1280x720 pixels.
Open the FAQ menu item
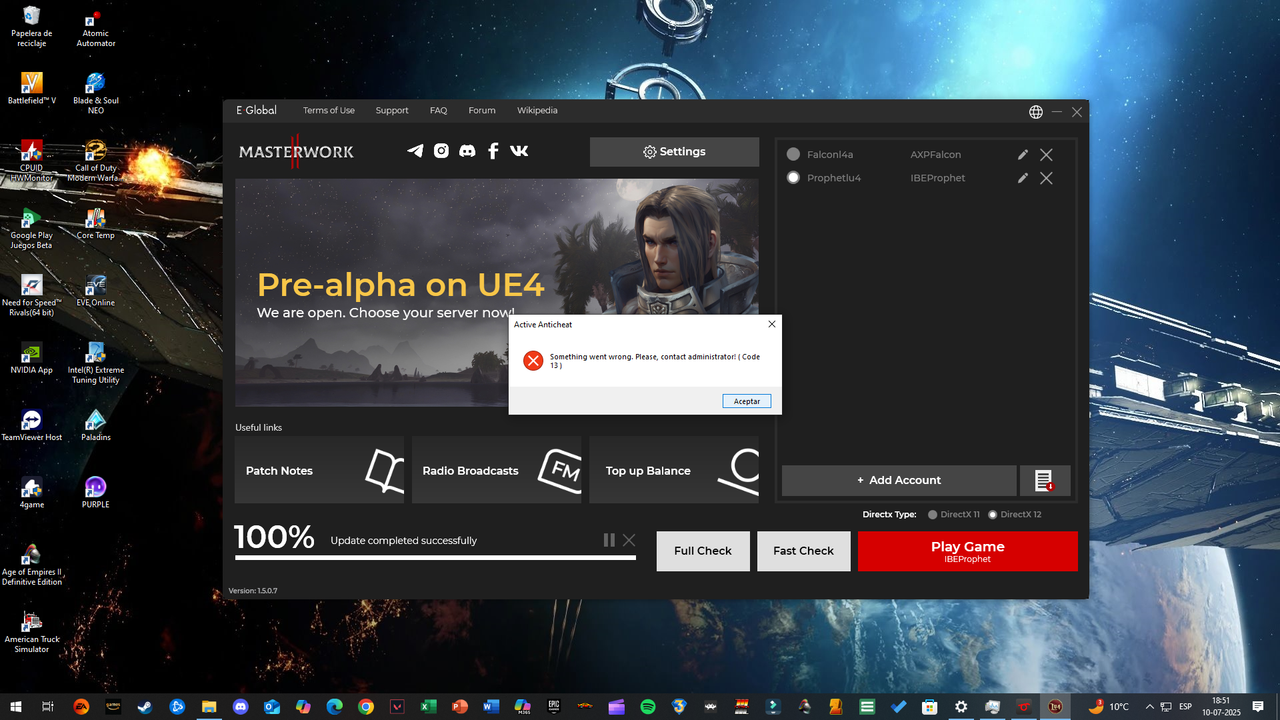(439, 111)
